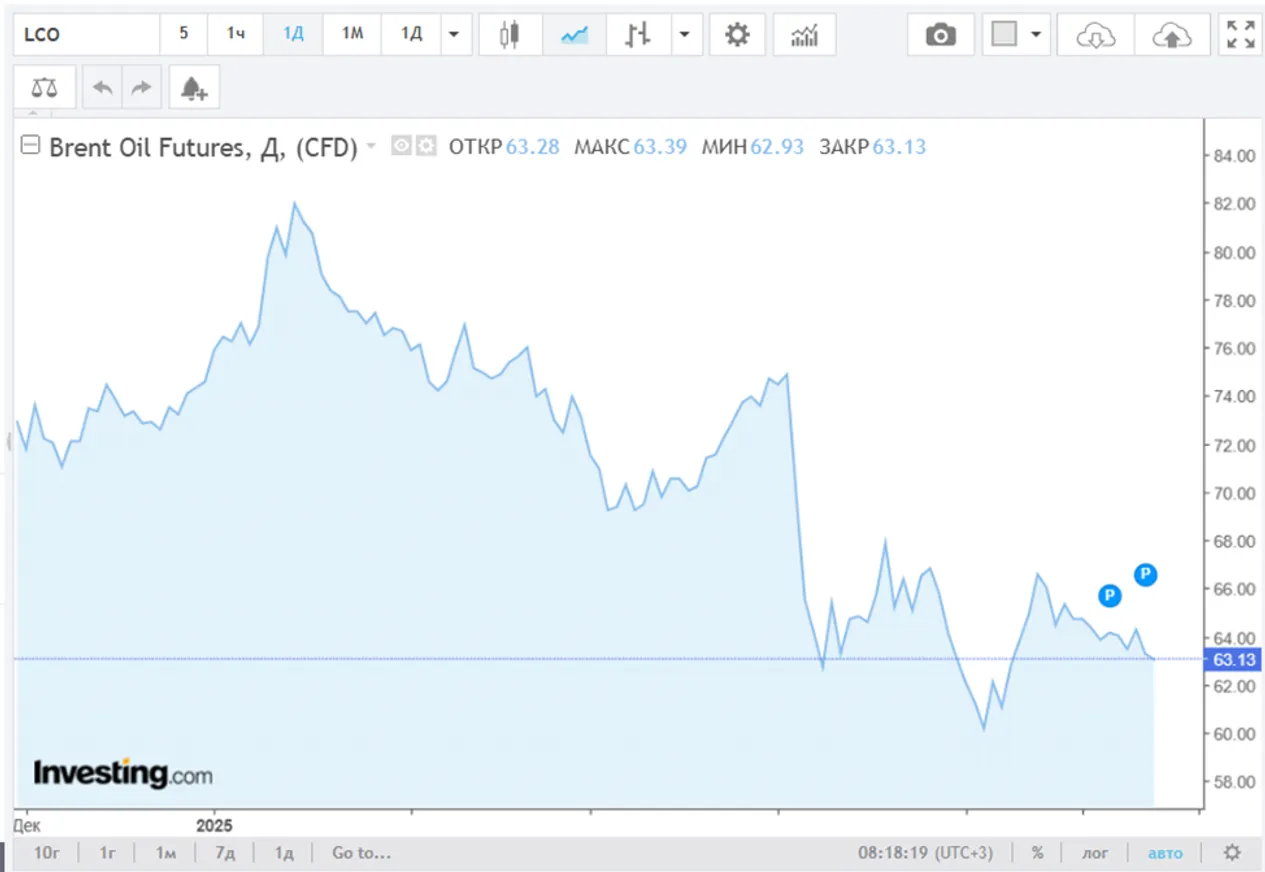Select the candlestick chart type icon

(510, 35)
